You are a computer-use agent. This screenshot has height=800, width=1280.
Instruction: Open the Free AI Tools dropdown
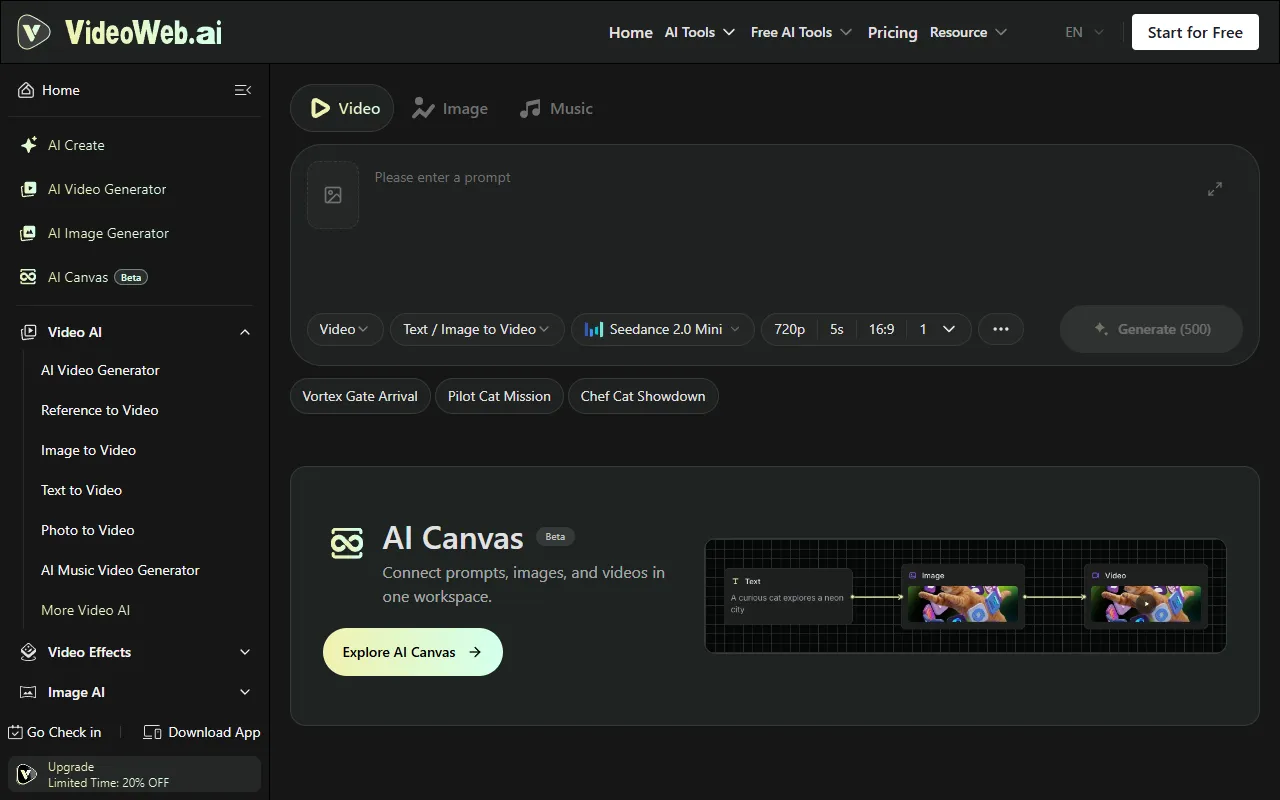pos(802,32)
